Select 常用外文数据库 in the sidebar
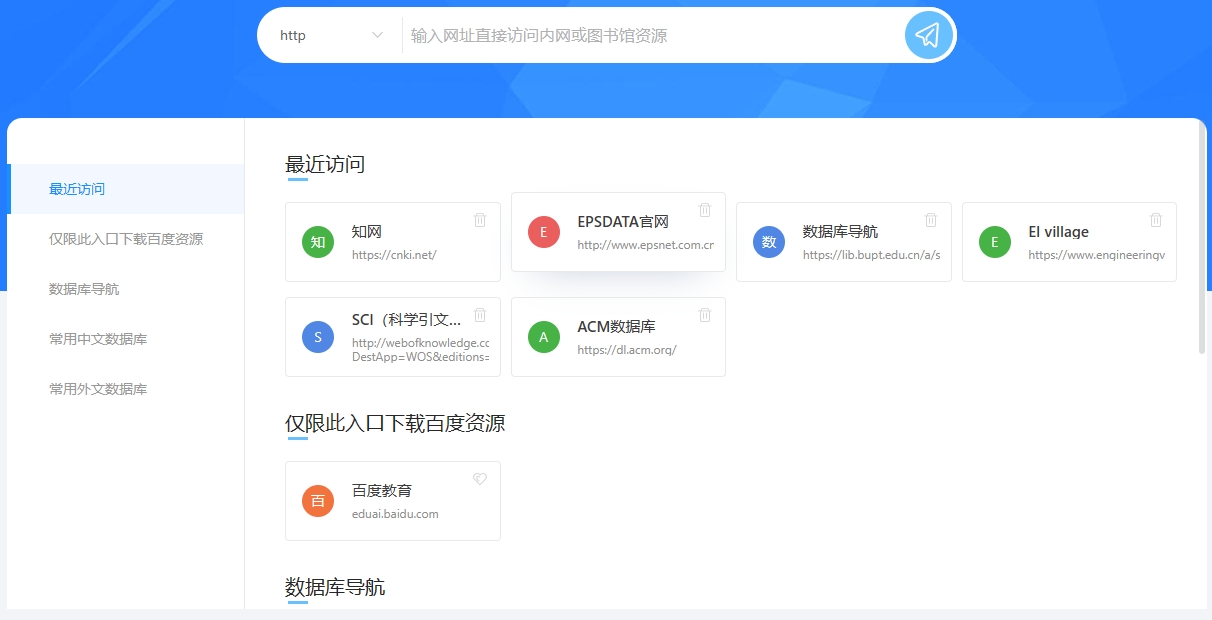 [126, 389]
